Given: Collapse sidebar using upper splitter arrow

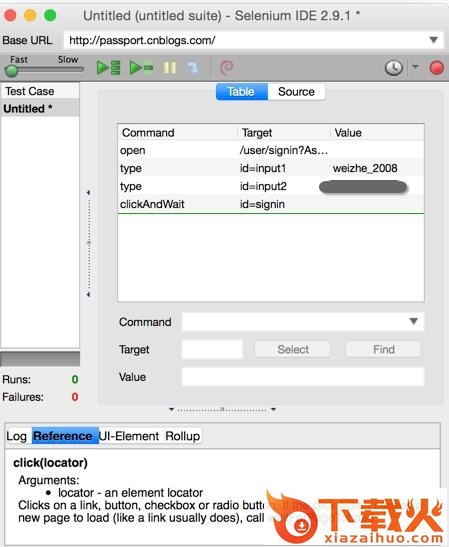Looking at the screenshot, I should click(x=88, y=193).
